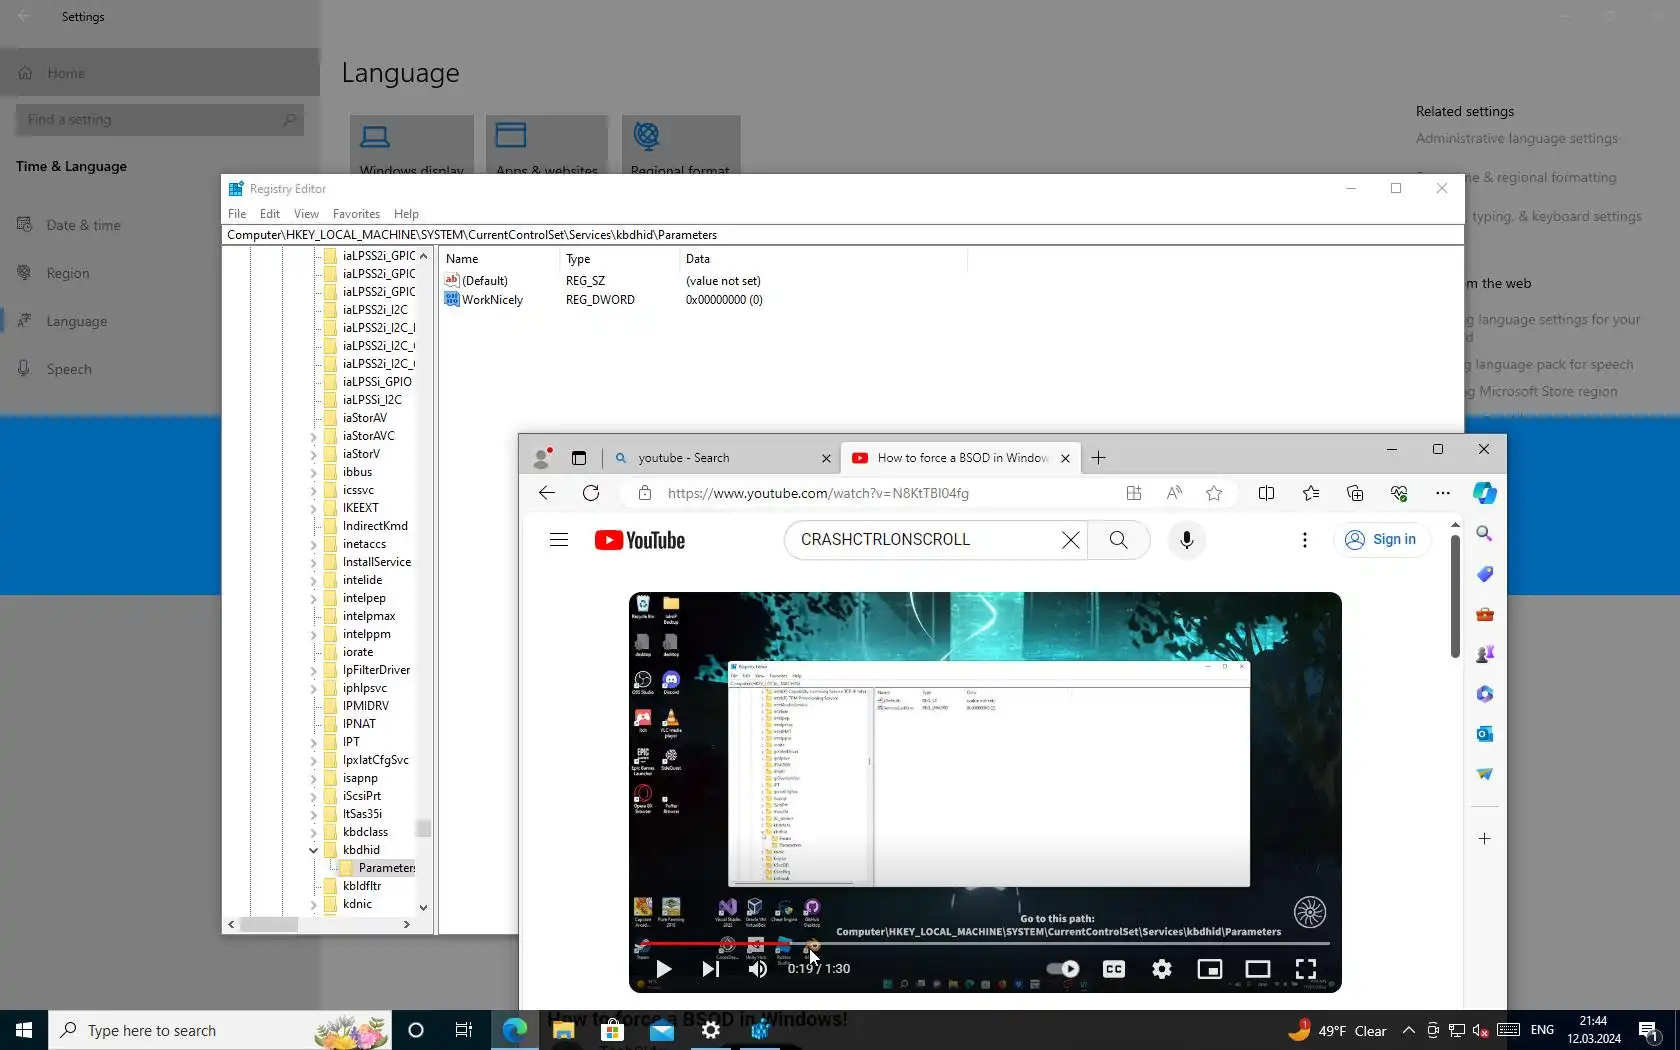Open Games in the Edge sidebar
Image resolution: width=1680 pixels, height=1050 pixels.
[x=1485, y=654]
